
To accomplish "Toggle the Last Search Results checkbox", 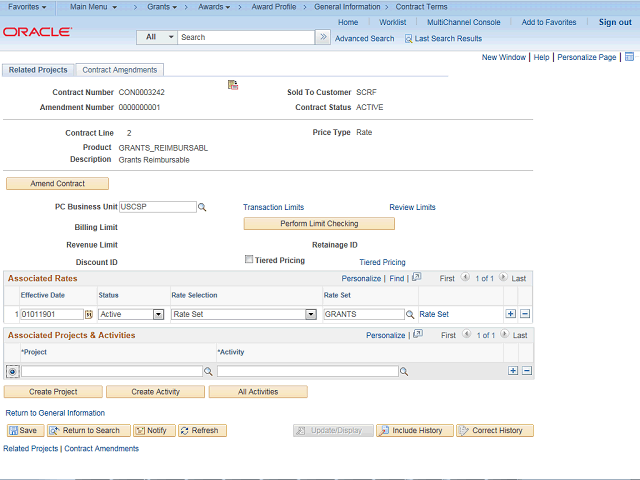I will pos(408,38).
